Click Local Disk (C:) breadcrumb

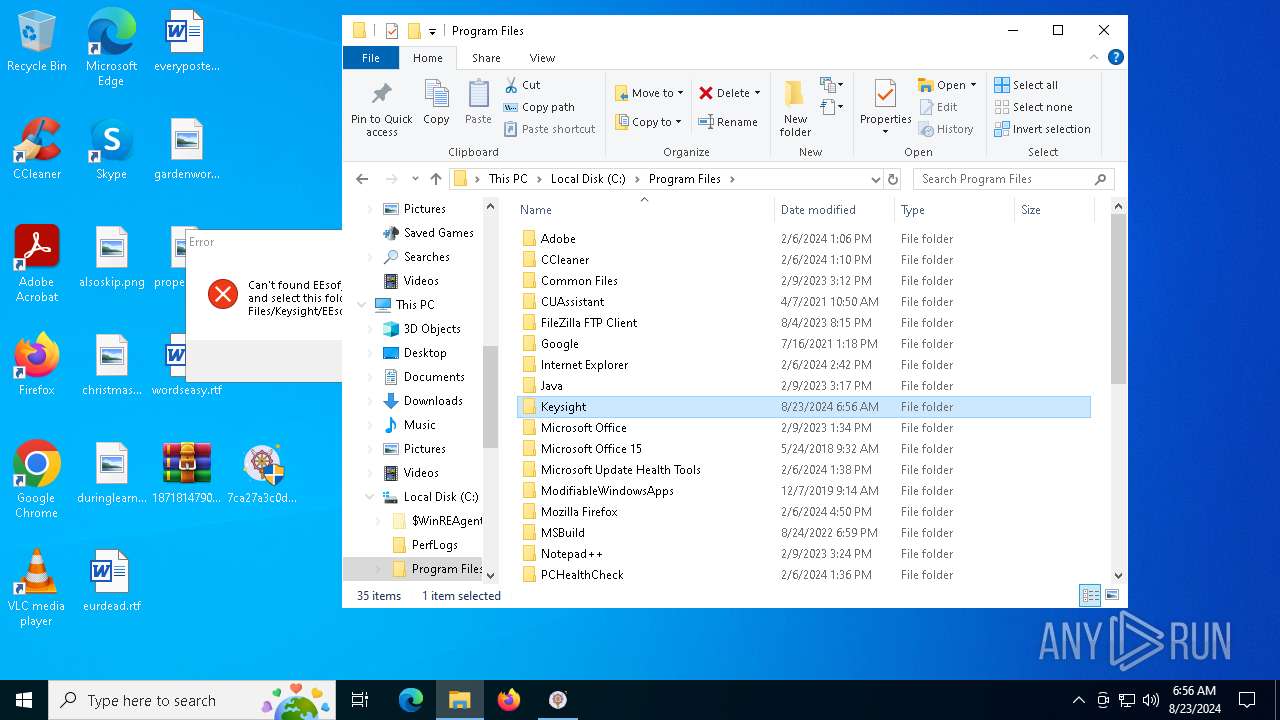pyautogui.click(x=588, y=179)
